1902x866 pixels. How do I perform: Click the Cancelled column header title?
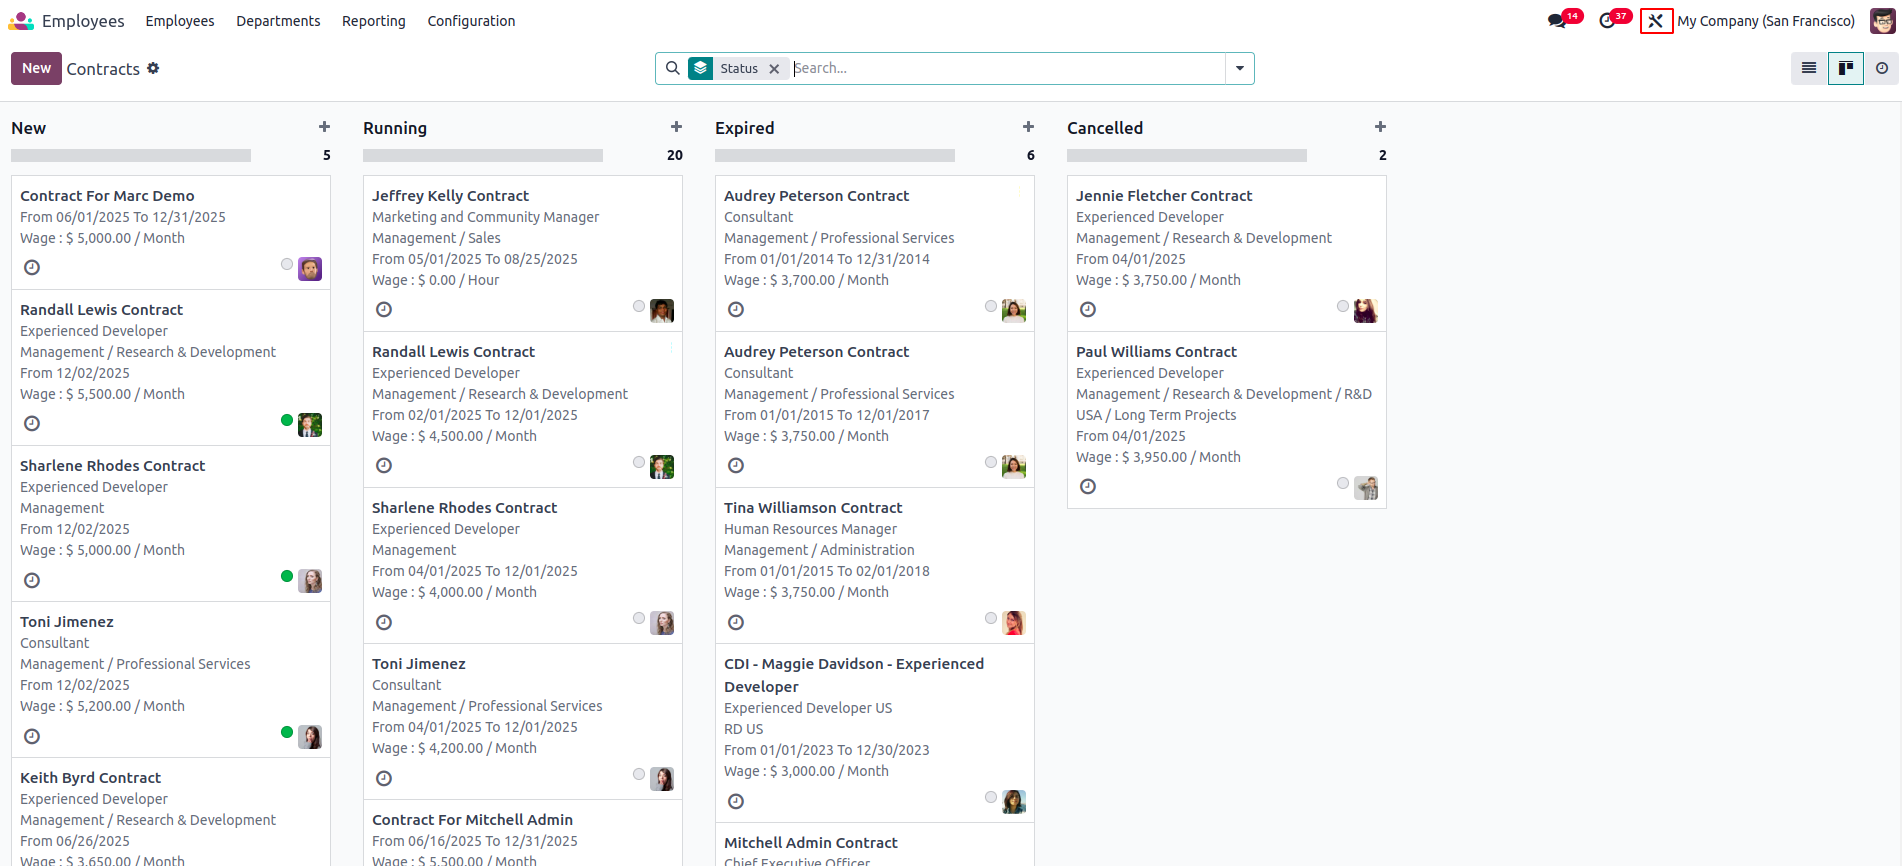(x=1105, y=128)
